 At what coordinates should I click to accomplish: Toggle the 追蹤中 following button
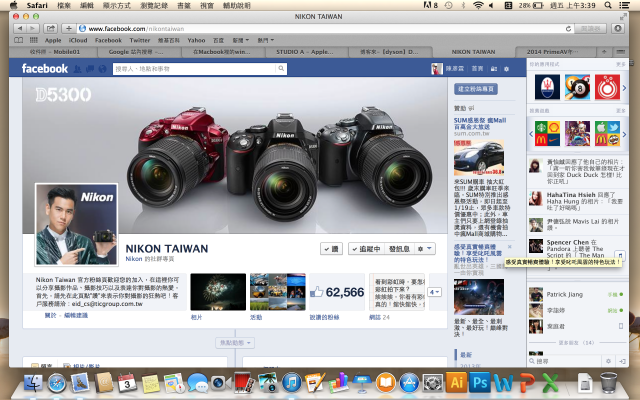(x=367, y=249)
